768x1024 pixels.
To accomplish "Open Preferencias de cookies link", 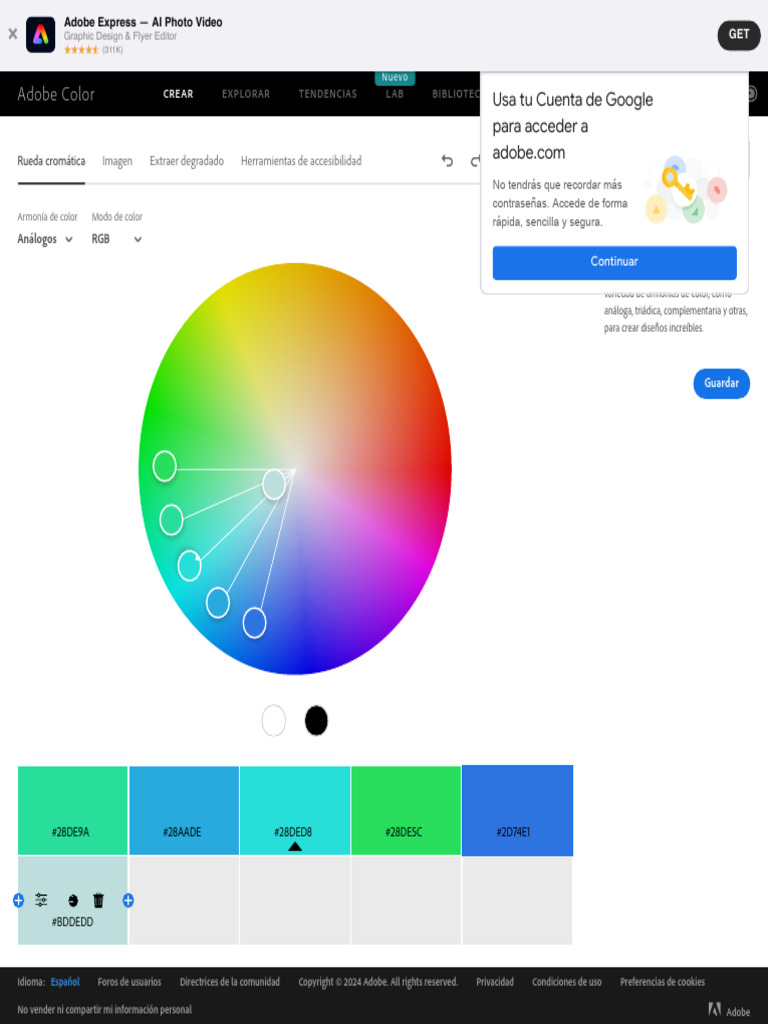I will 662,982.
